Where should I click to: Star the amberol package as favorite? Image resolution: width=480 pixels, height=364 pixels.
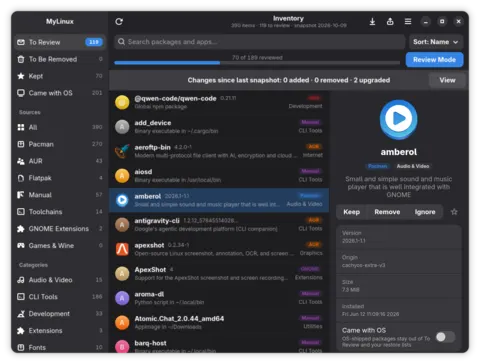(x=454, y=212)
